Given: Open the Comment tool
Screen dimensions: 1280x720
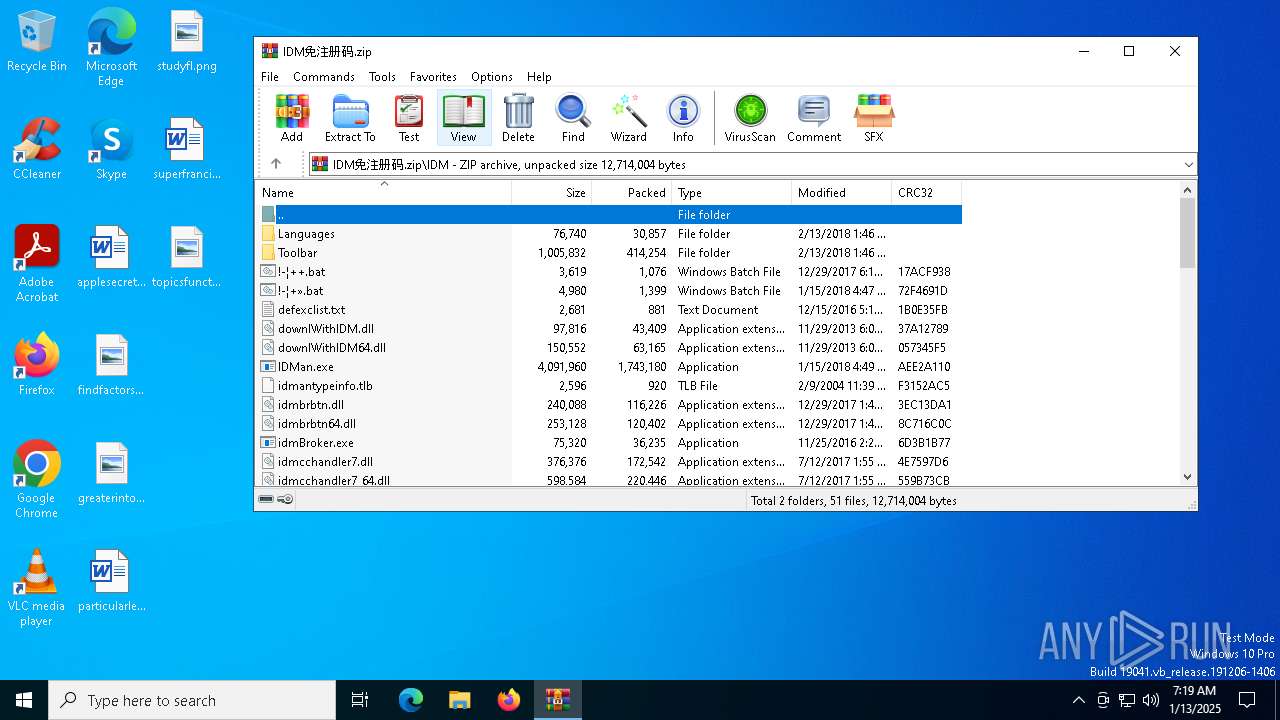Looking at the screenshot, I should pos(814,118).
